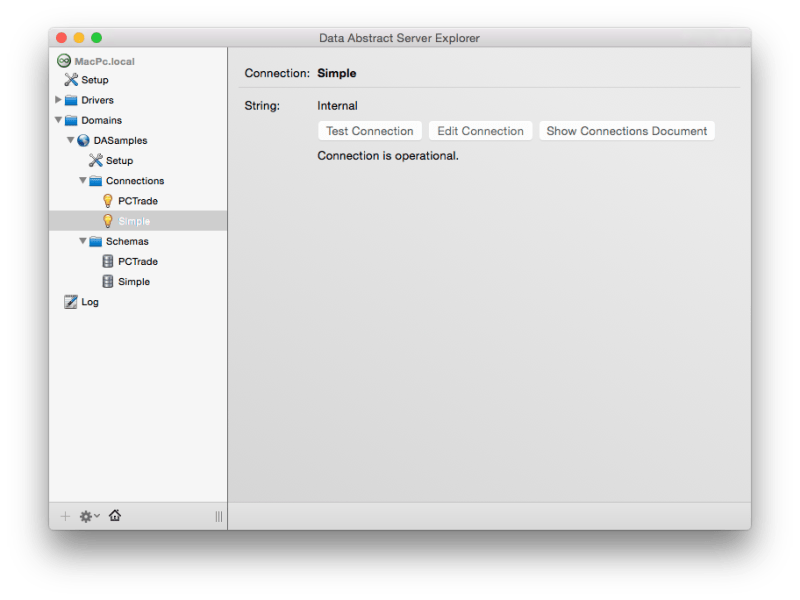Image resolution: width=800 pixels, height=600 pixels.
Task: Run Test Connection for Simple
Action: click(370, 130)
